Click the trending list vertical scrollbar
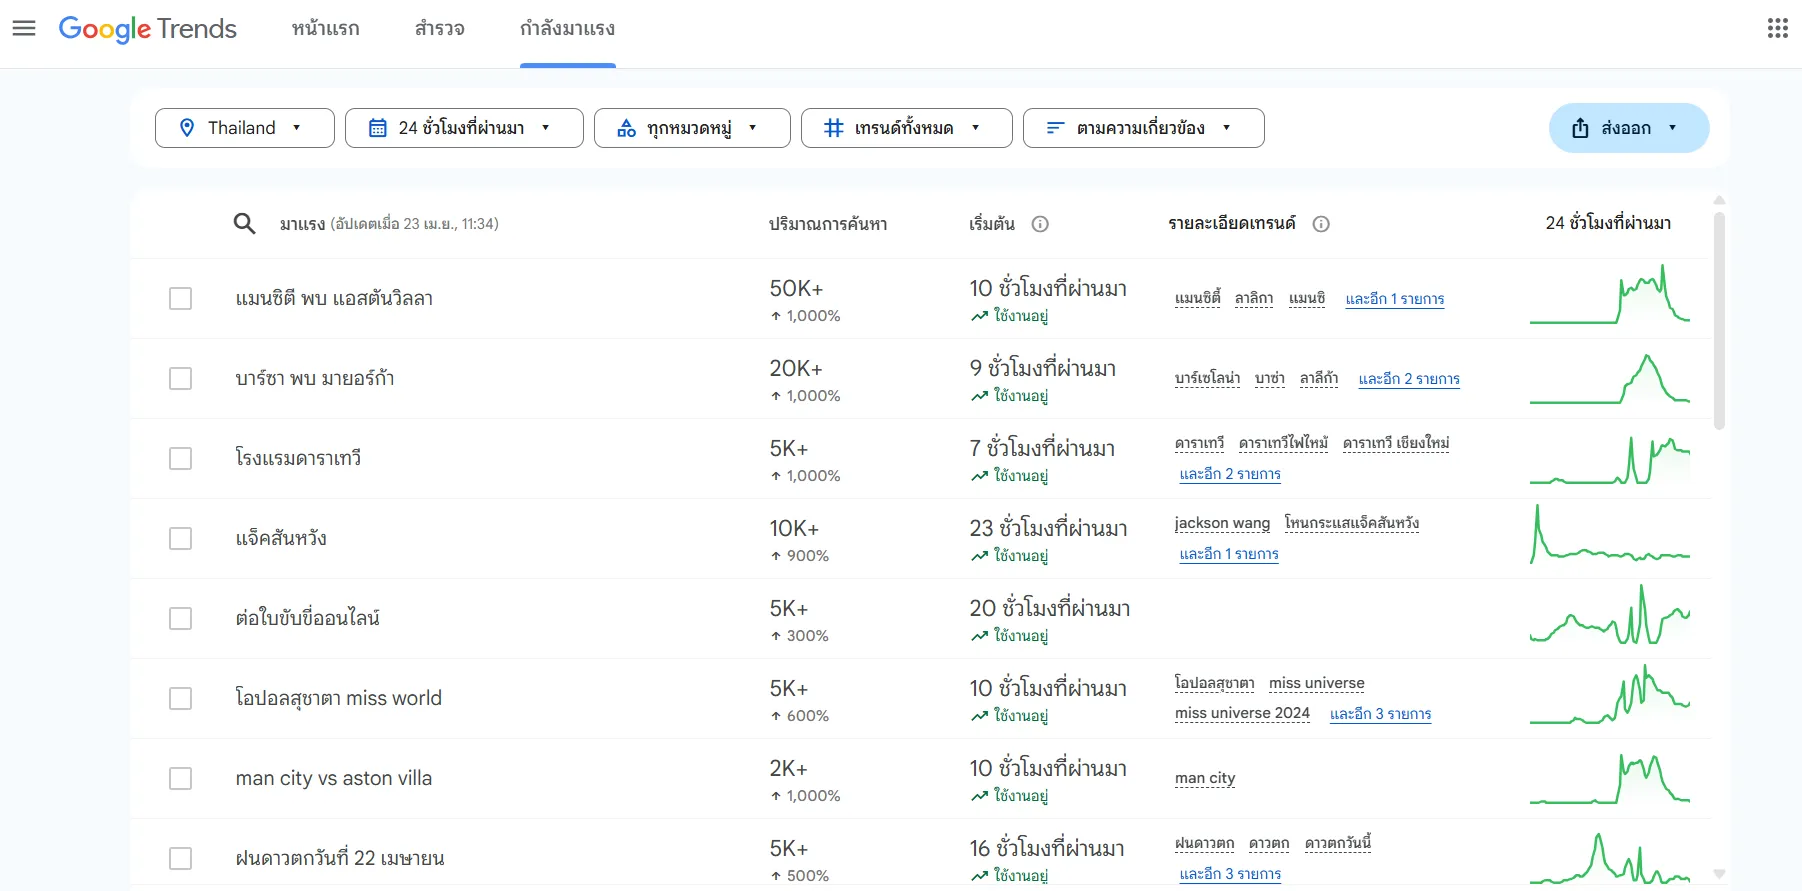1802x891 pixels. (1719, 320)
